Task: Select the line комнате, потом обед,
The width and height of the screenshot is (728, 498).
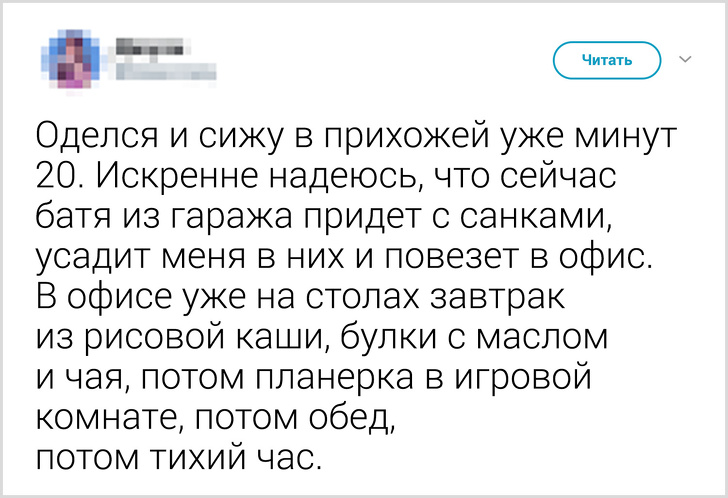Action: point(215,418)
